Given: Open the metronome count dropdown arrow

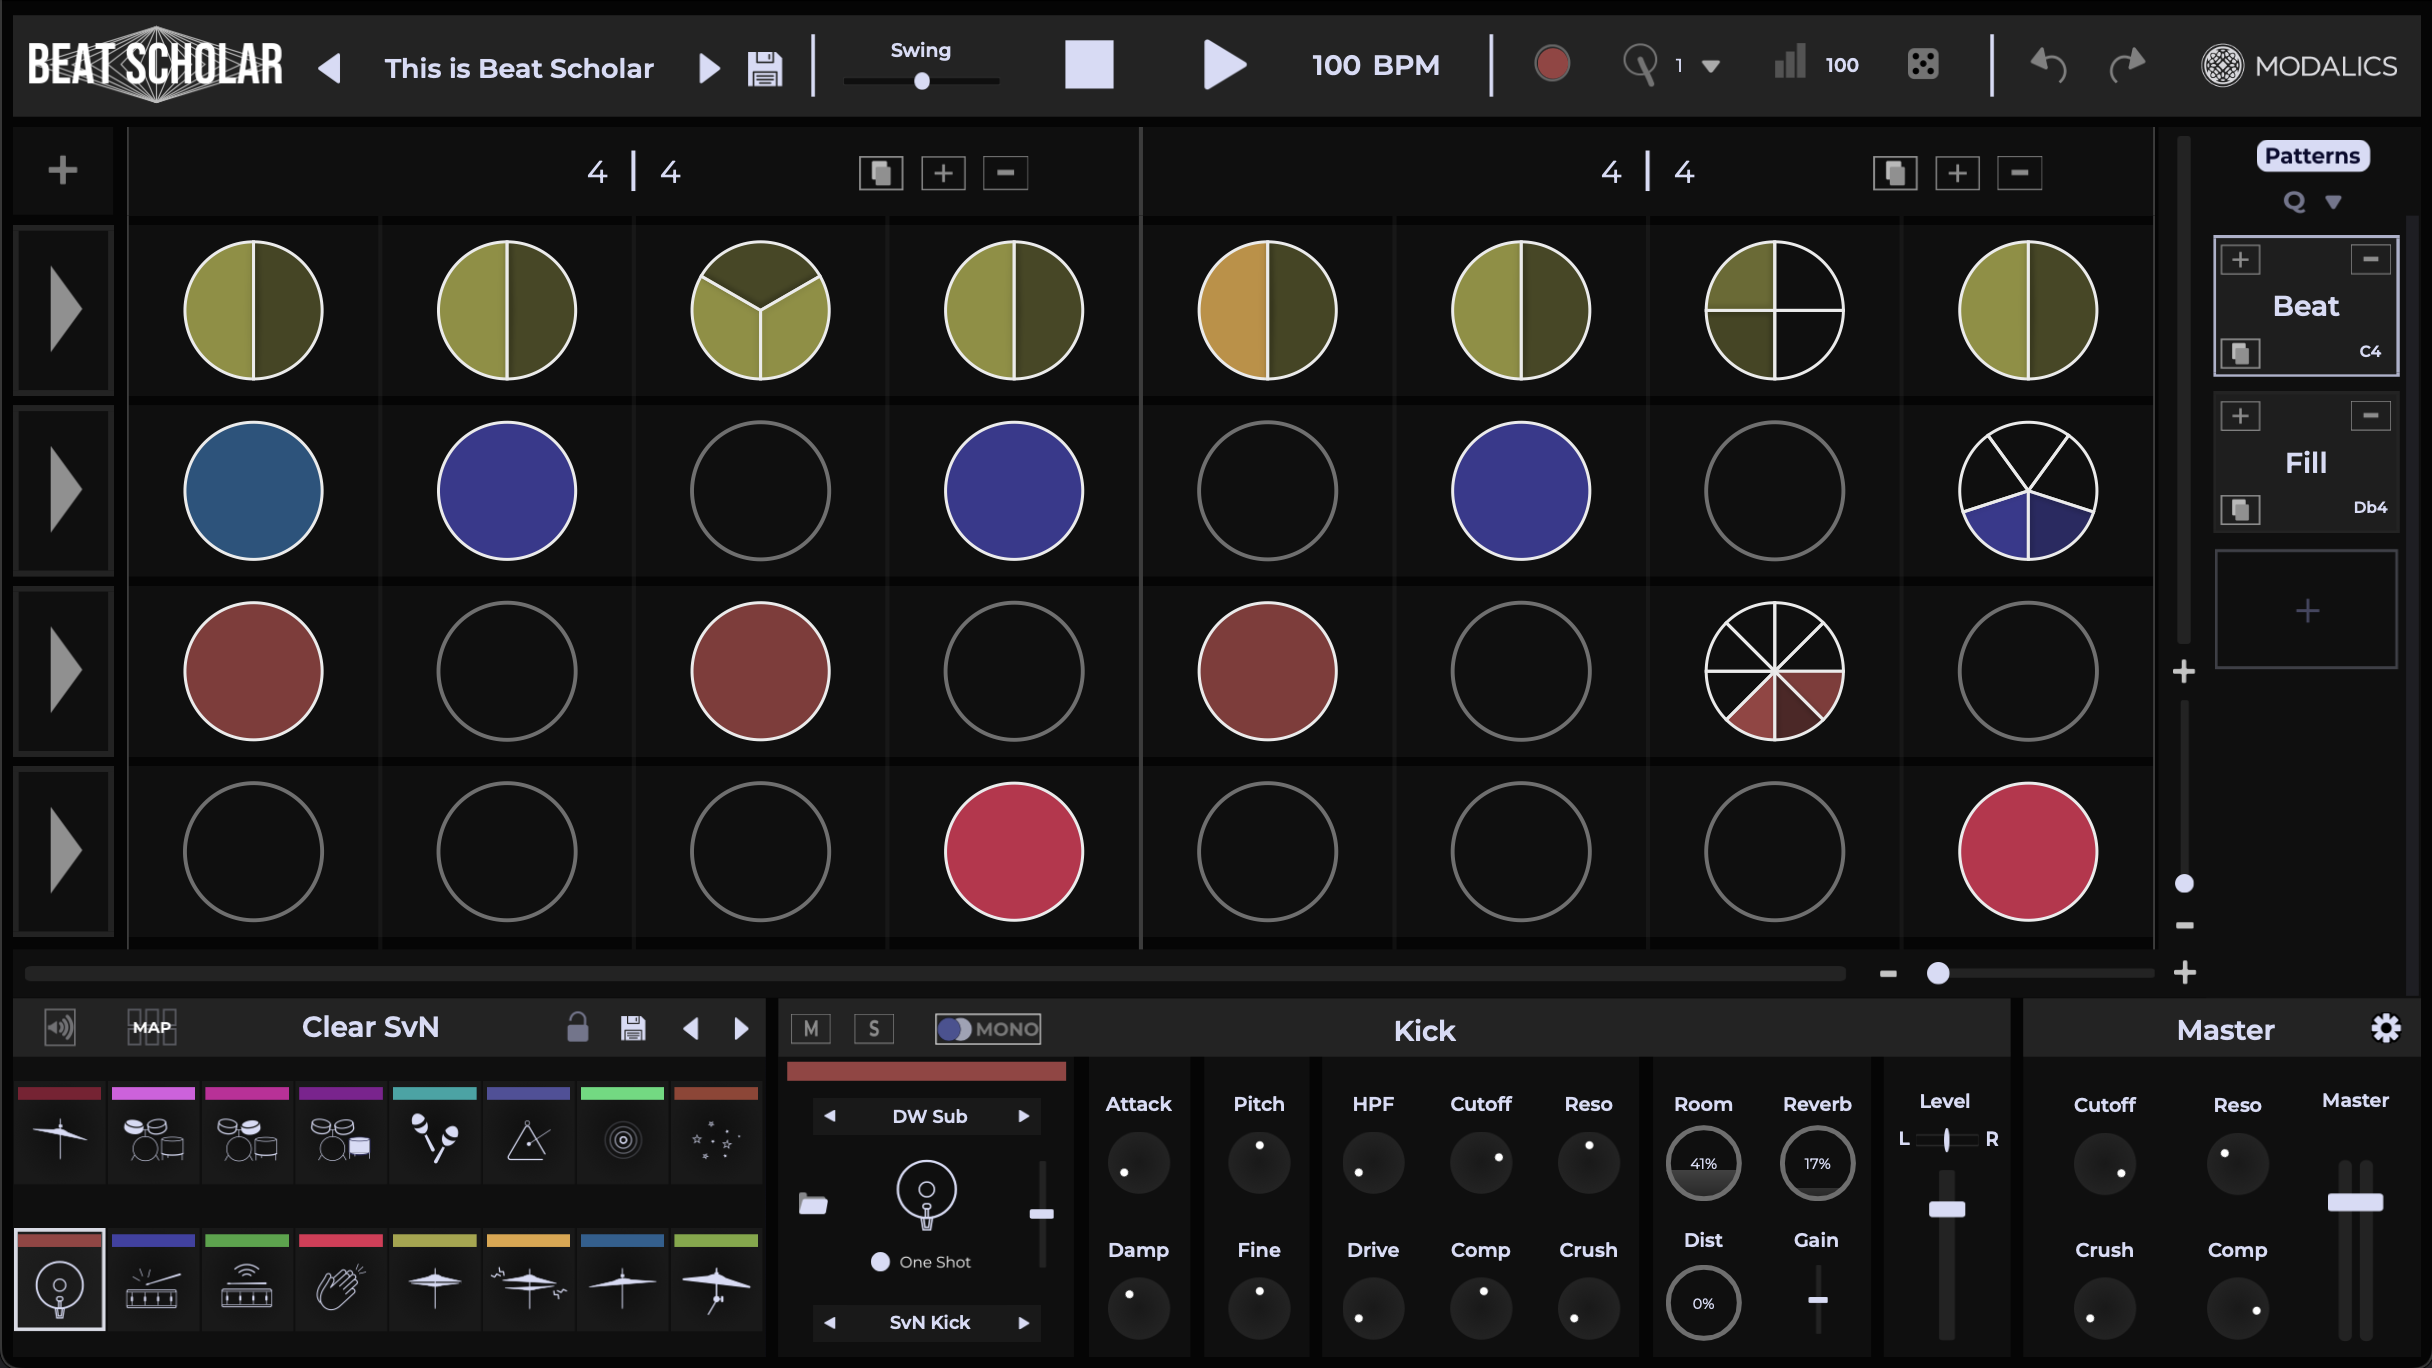Looking at the screenshot, I should click(1711, 67).
